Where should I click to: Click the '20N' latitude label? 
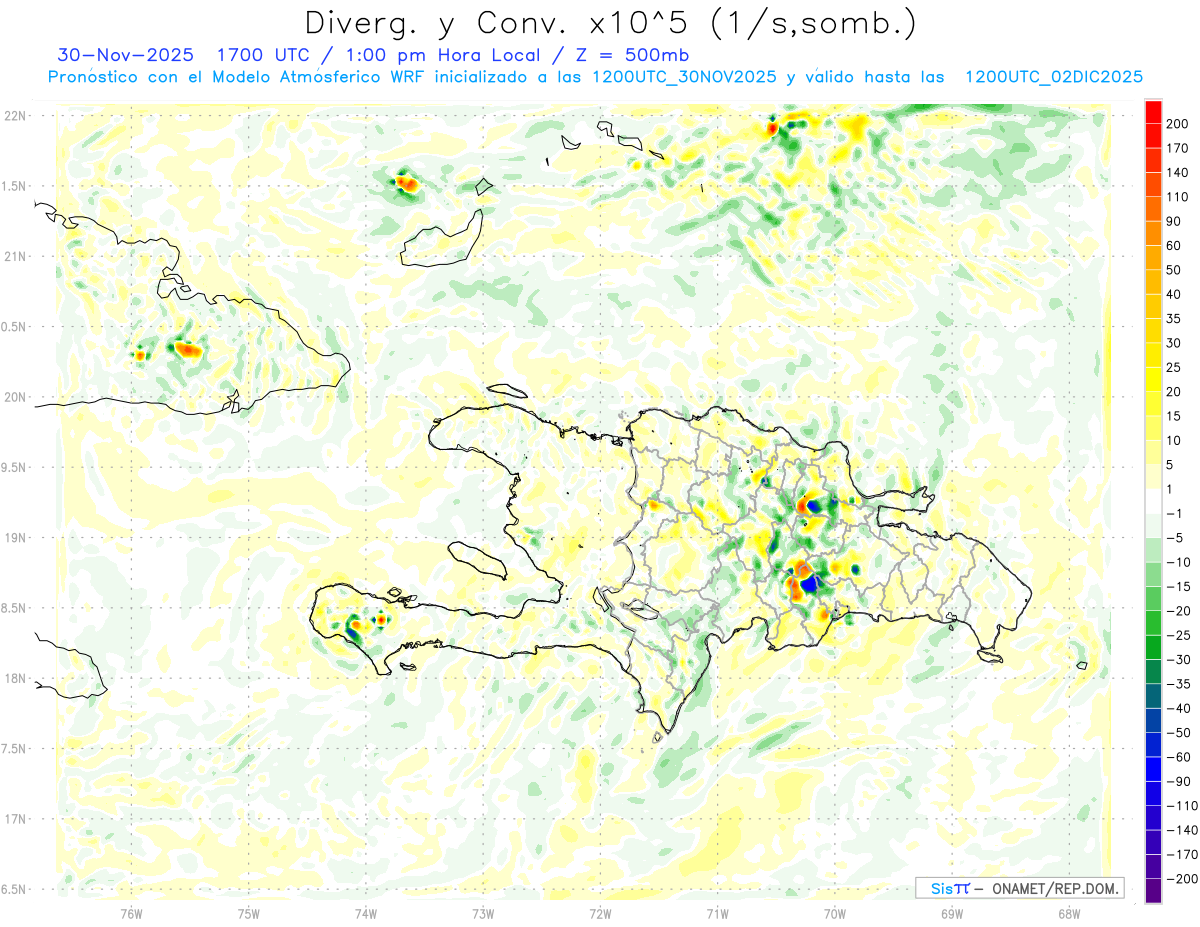coord(15,397)
